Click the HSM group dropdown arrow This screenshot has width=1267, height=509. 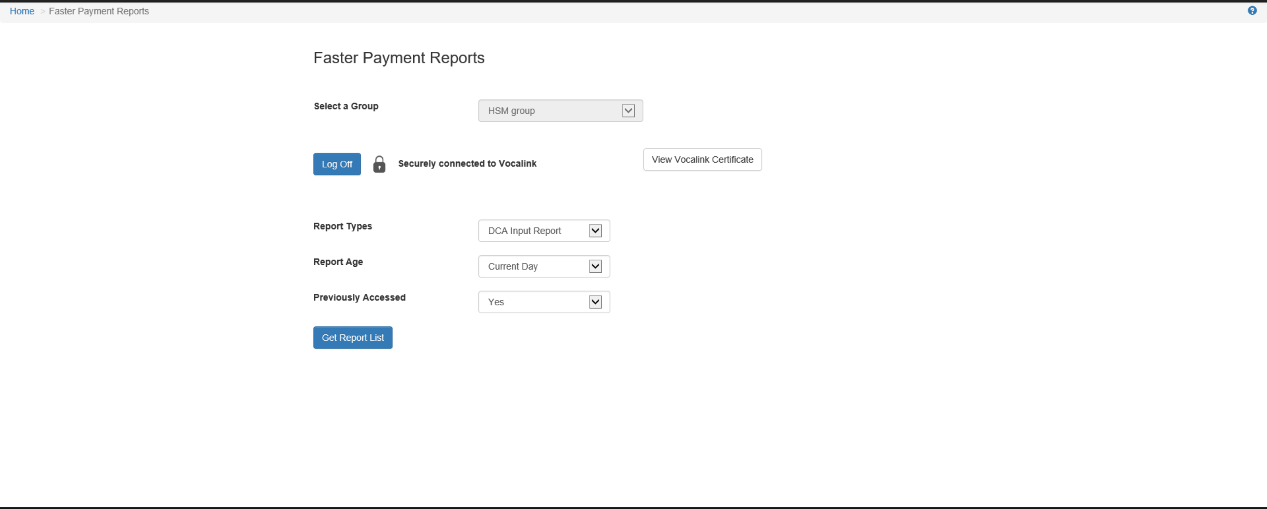[x=628, y=111]
